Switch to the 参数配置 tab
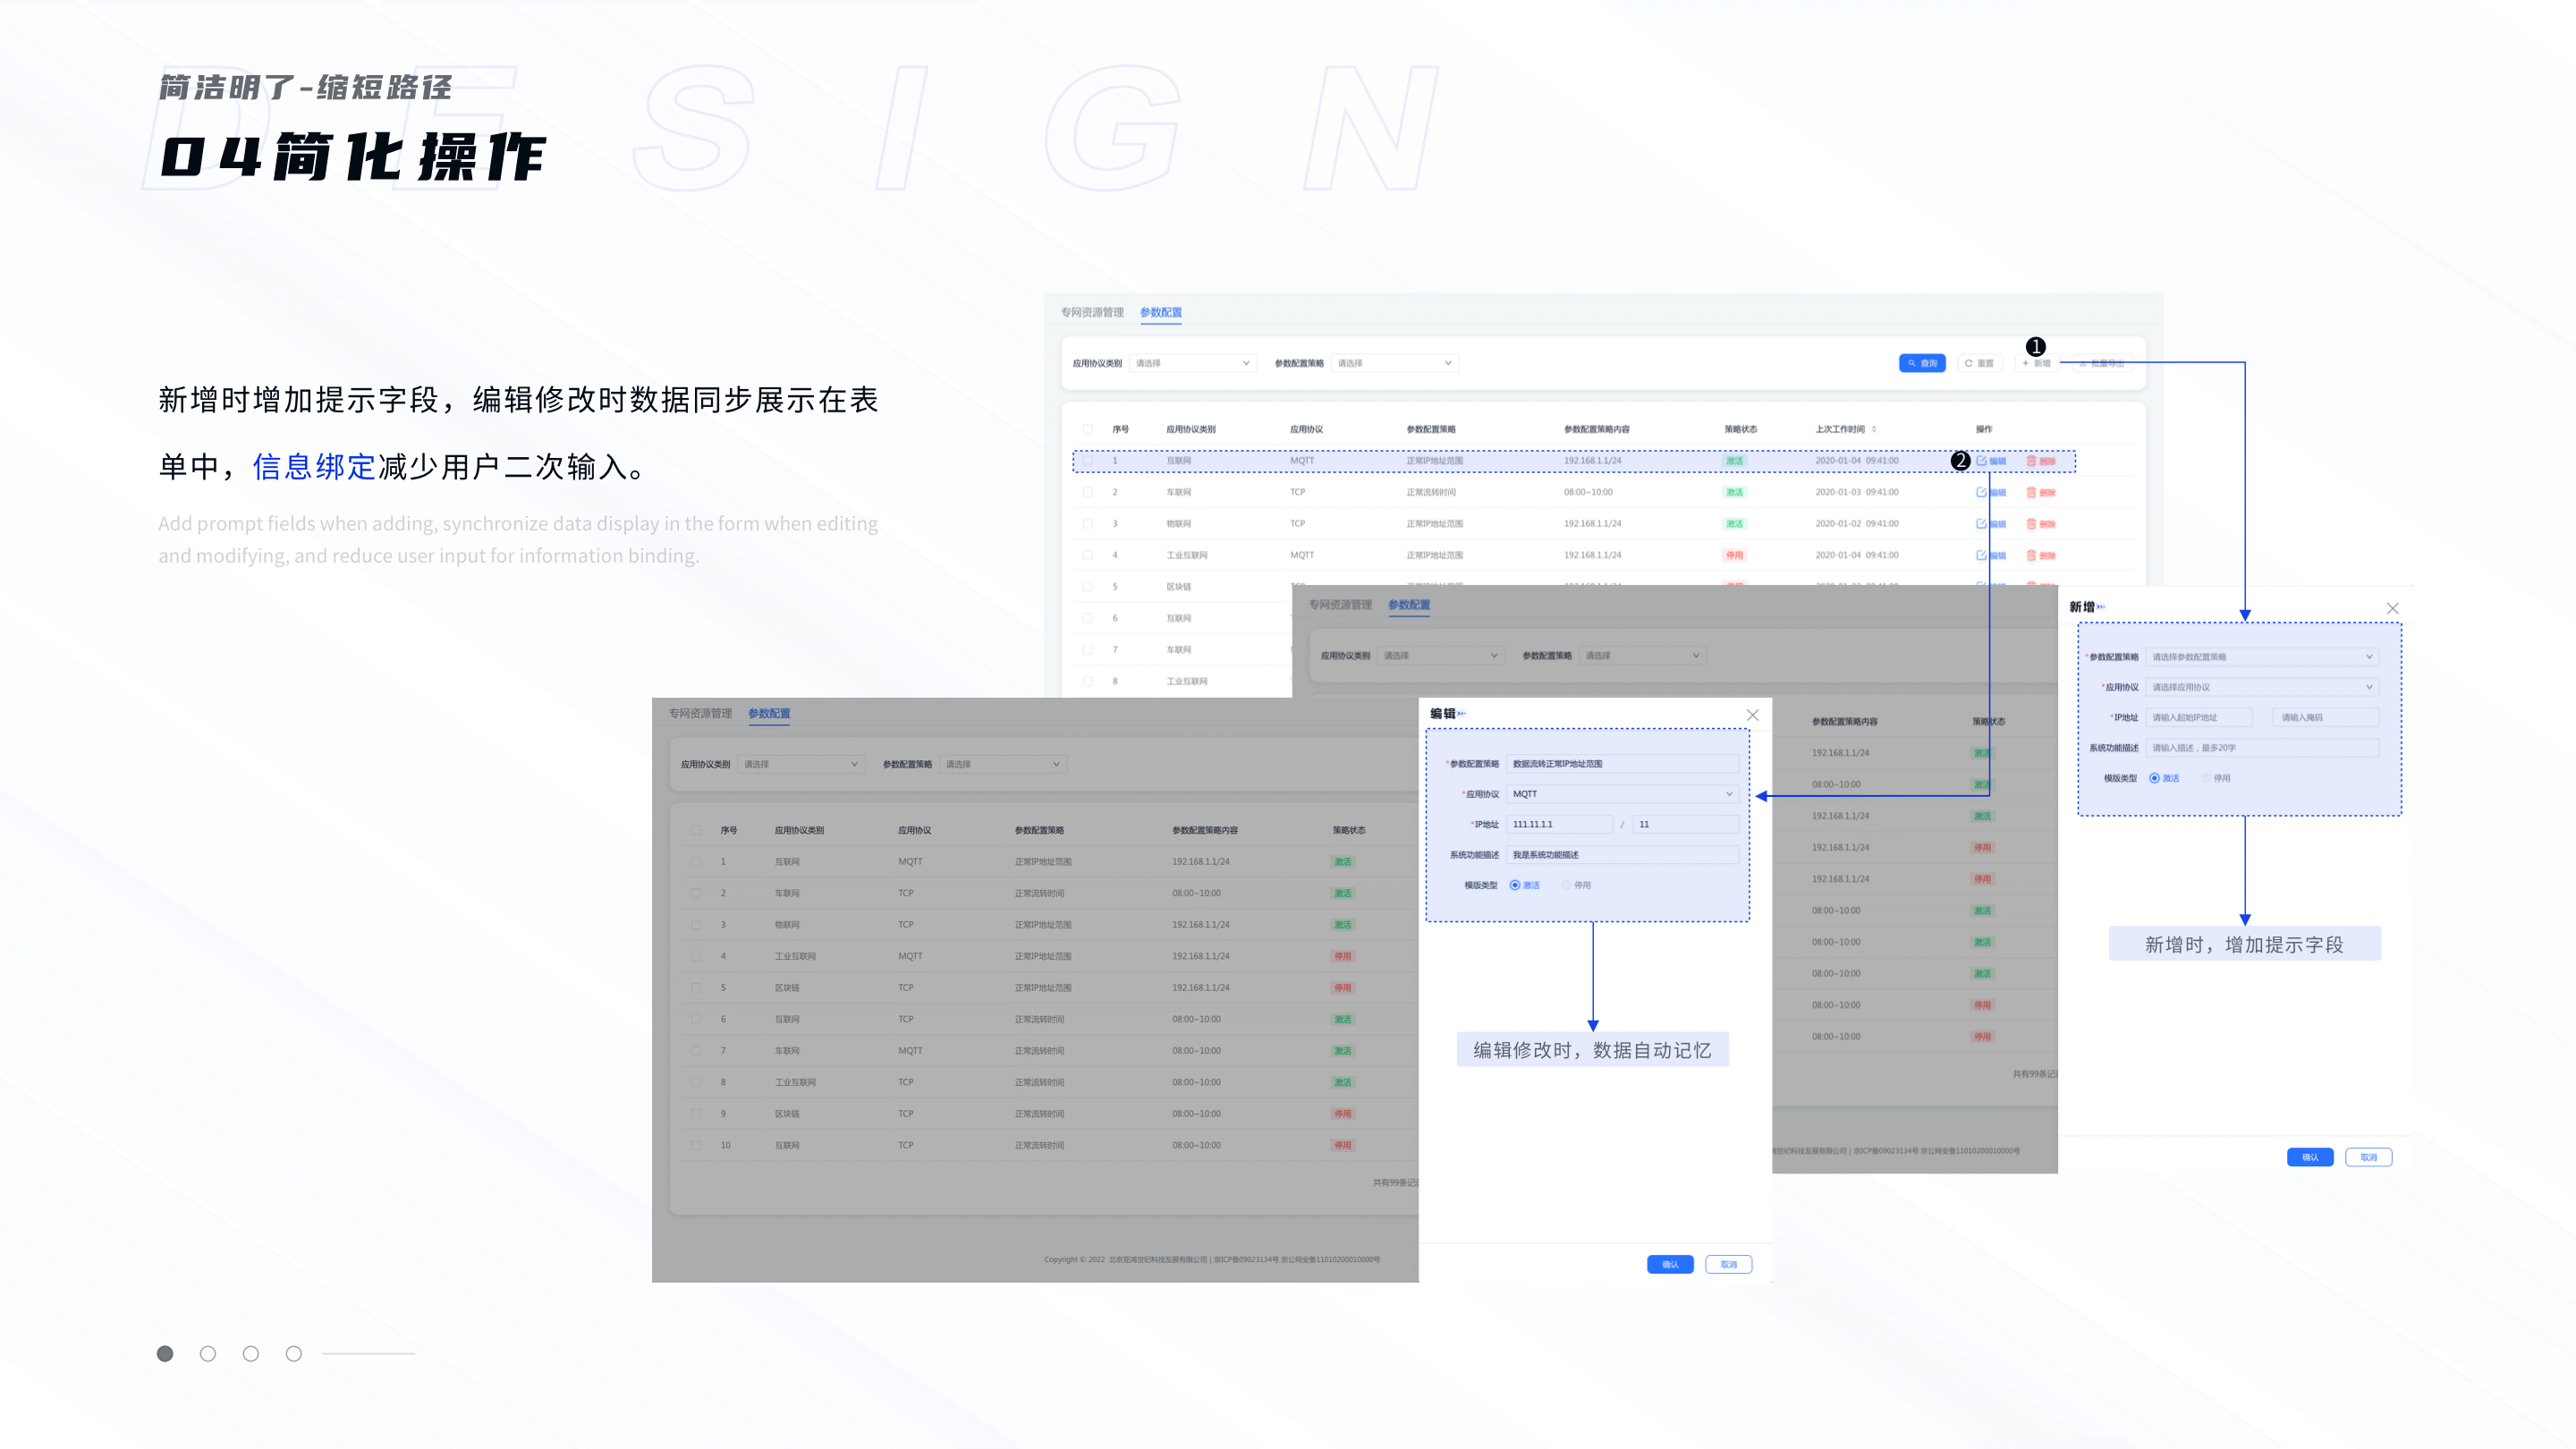The height and width of the screenshot is (1449, 2576). point(1160,313)
